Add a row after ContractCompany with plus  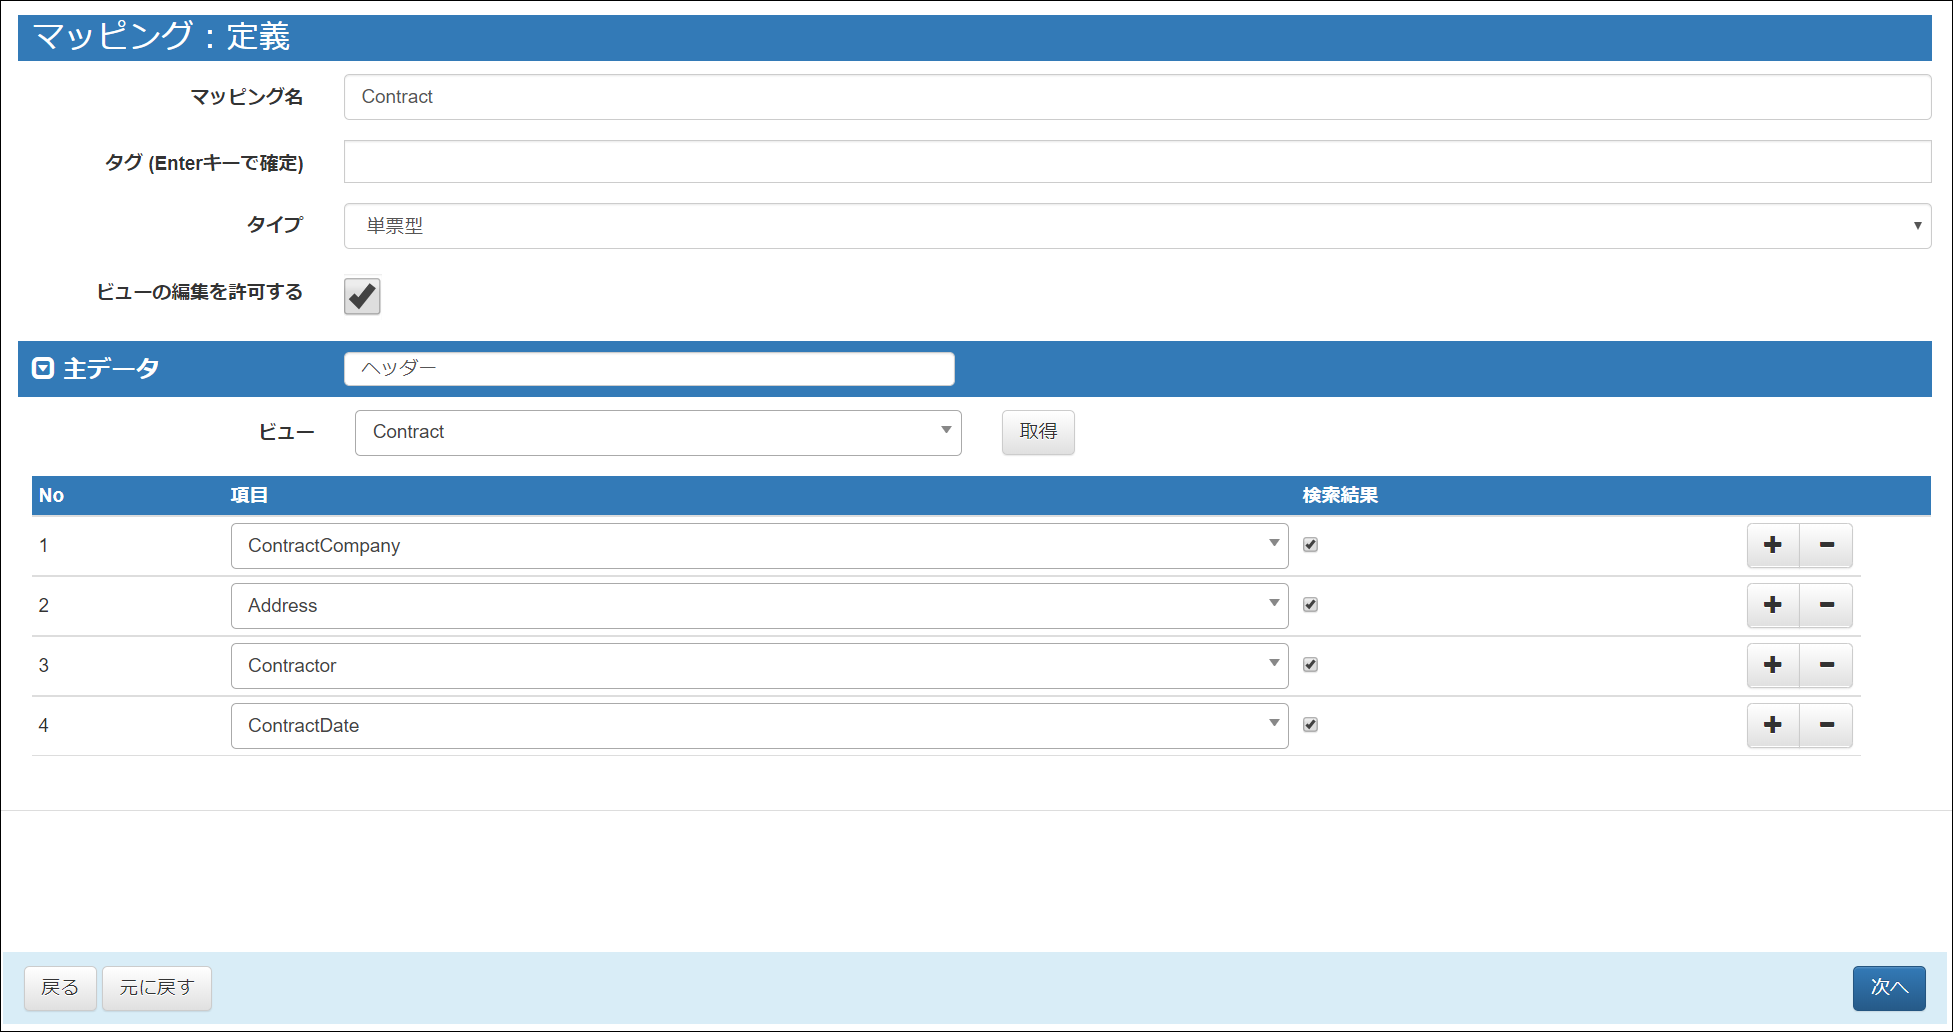[1773, 545]
